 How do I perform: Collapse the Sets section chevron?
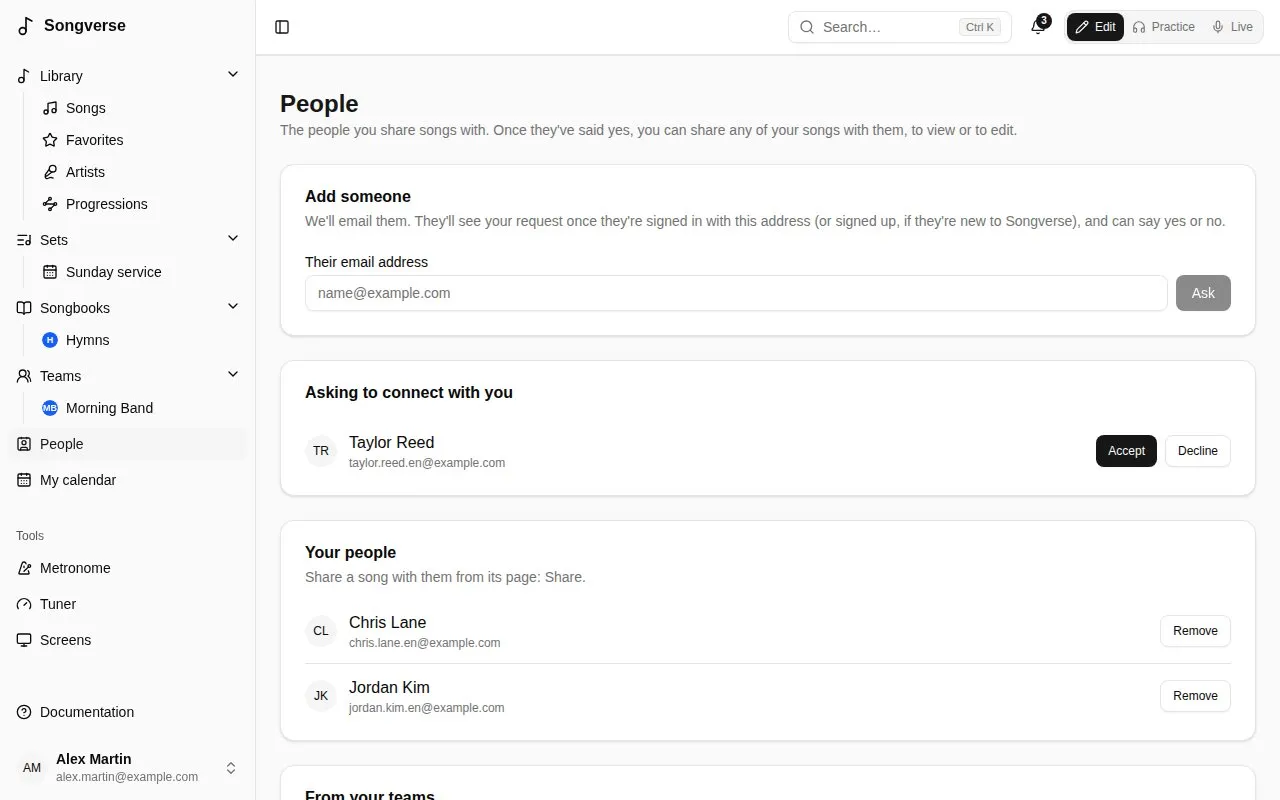point(233,239)
